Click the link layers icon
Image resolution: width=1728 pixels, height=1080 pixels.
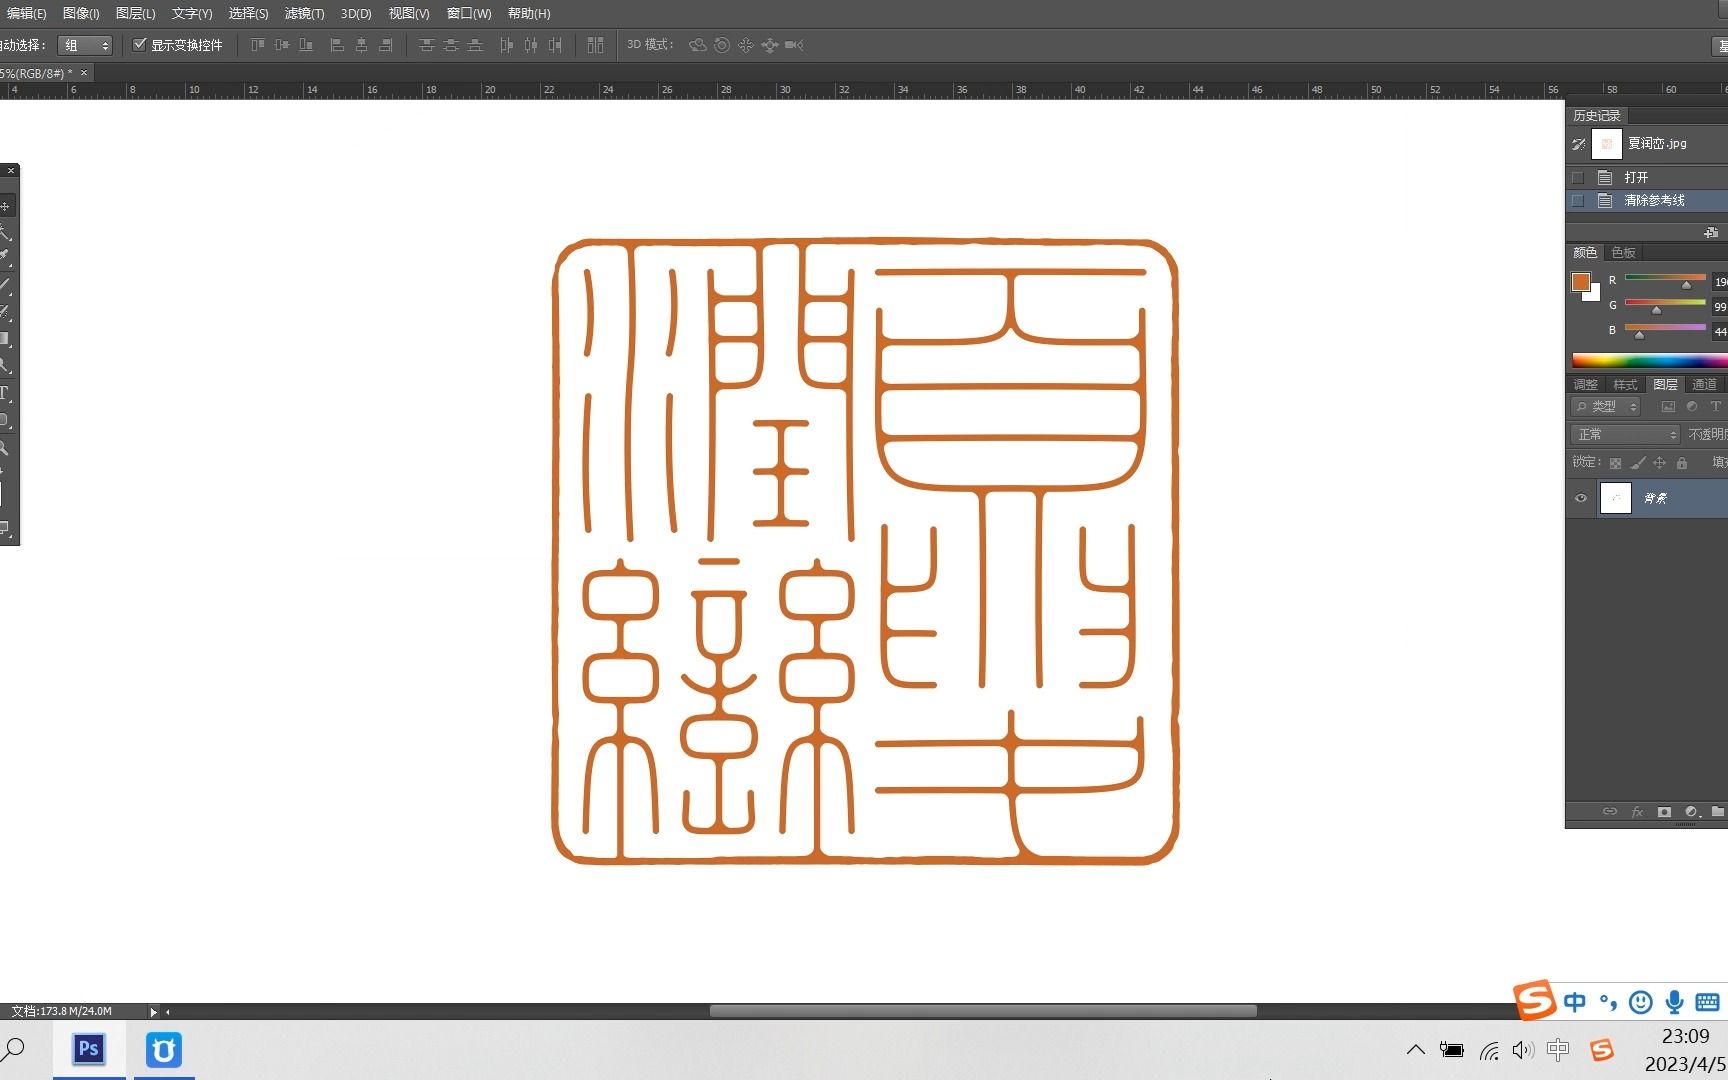(1610, 812)
